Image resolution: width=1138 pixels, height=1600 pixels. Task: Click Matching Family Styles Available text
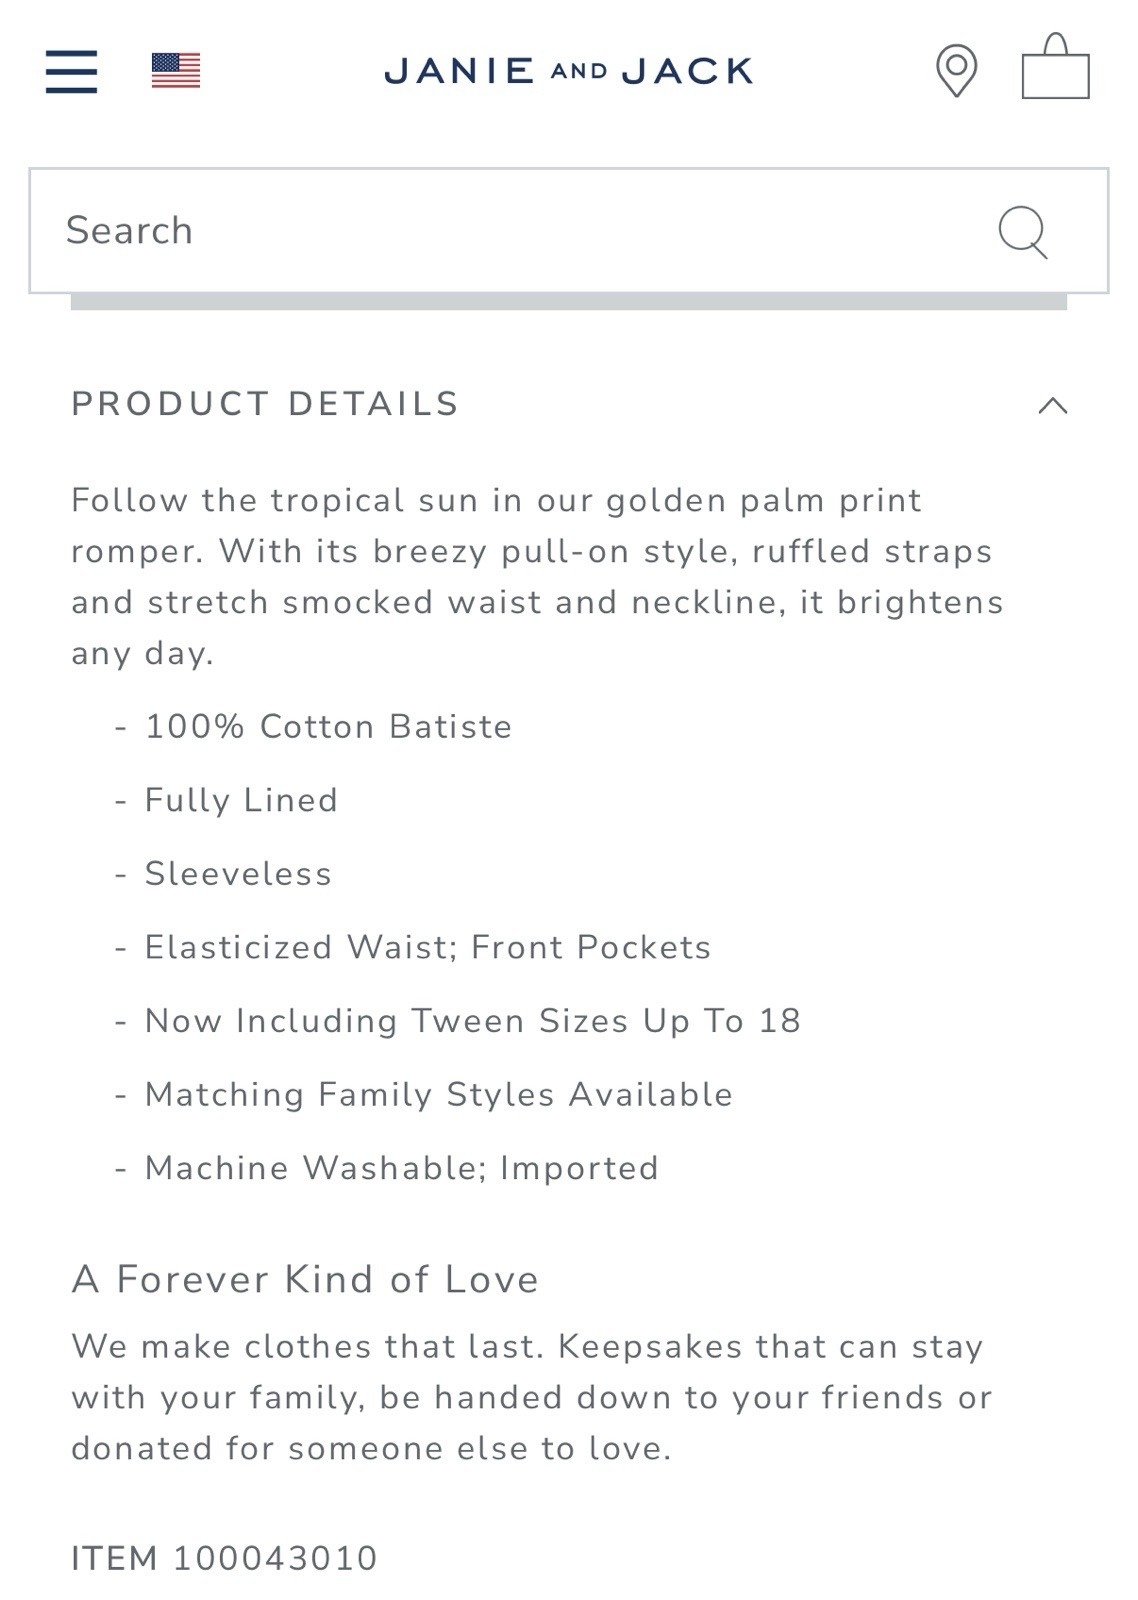(x=439, y=1095)
